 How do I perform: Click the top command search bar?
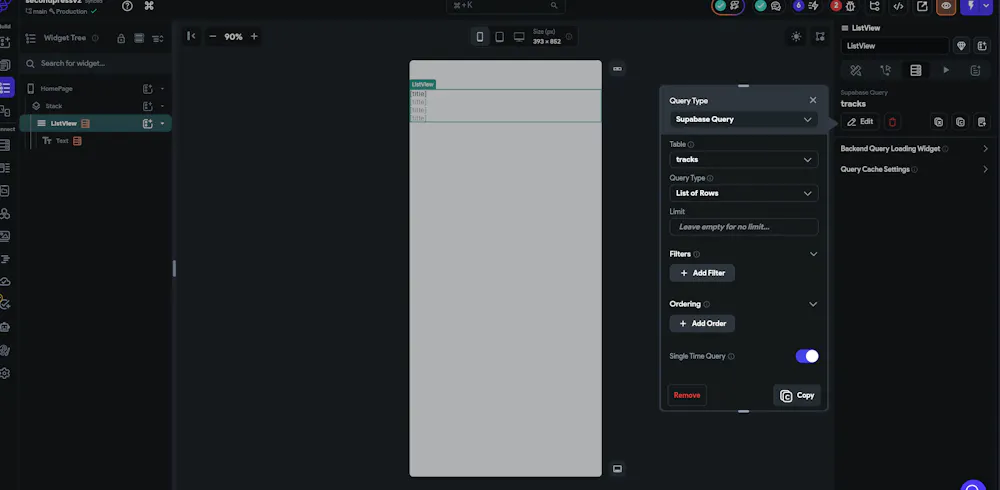coord(506,6)
